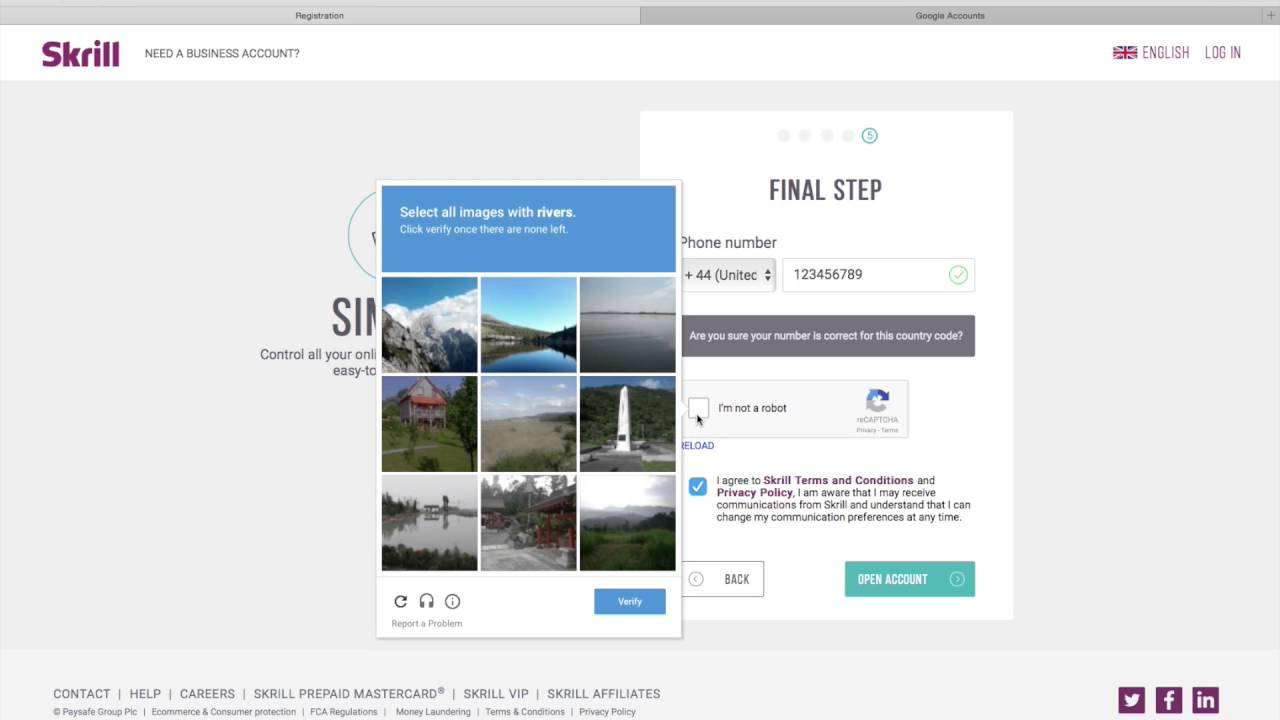Click the Paysafe Group Plc copyright text
The image size is (1280, 720).
[95, 712]
